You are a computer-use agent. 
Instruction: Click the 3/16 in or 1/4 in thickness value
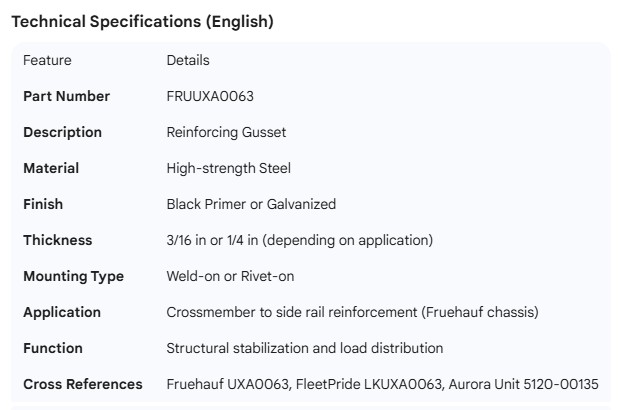[x=299, y=240]
